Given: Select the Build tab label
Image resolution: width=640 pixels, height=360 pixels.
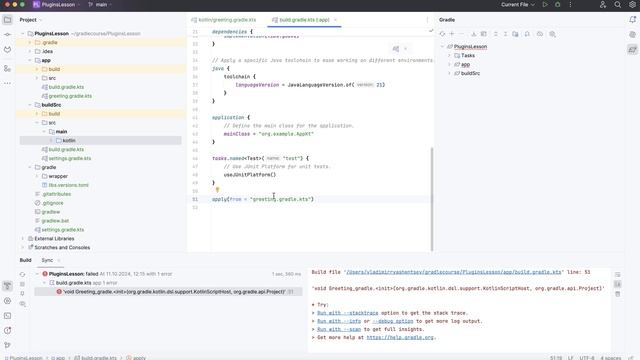Looking at the screenshot, I should coord(25,260).
